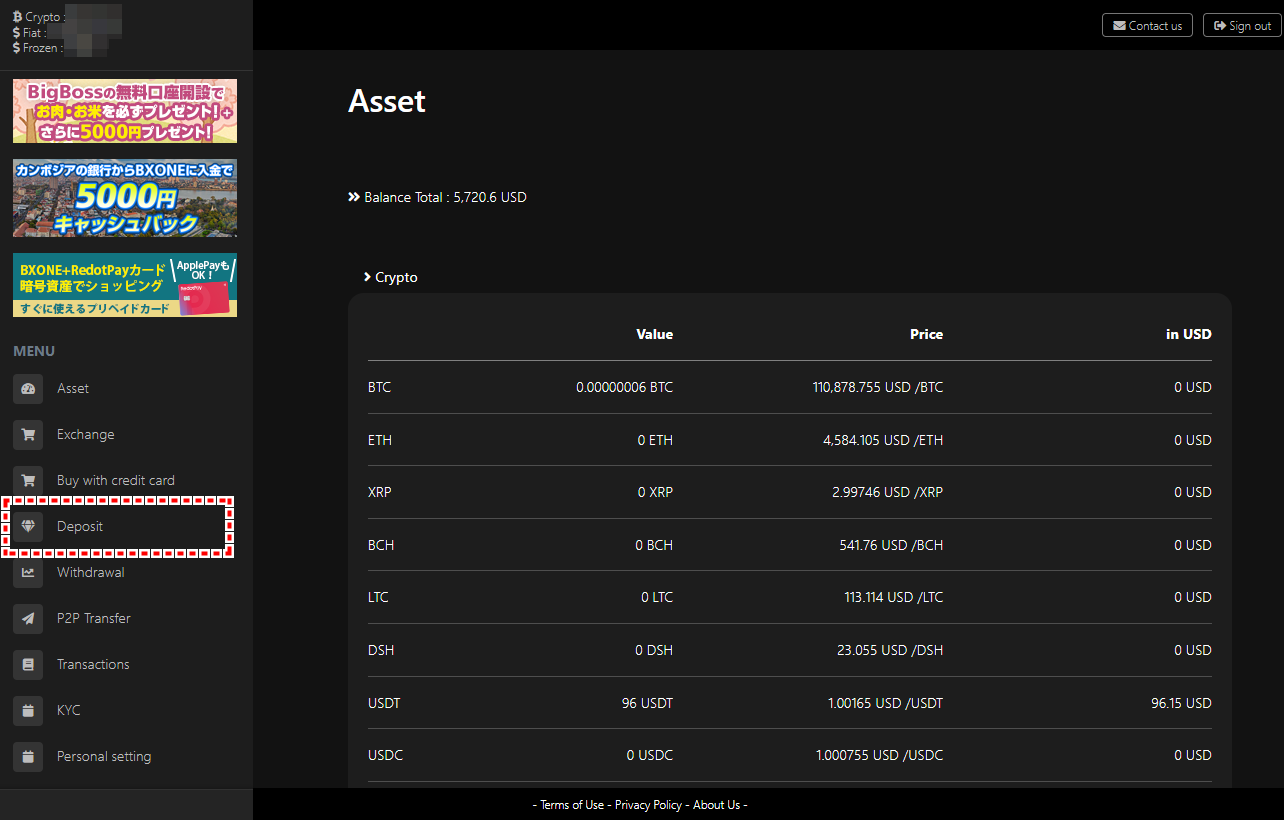Click the Buy with credit card icon
The width and height of the screenshot is (1284, 820).
pyautogui.click(x=28, y=480)
